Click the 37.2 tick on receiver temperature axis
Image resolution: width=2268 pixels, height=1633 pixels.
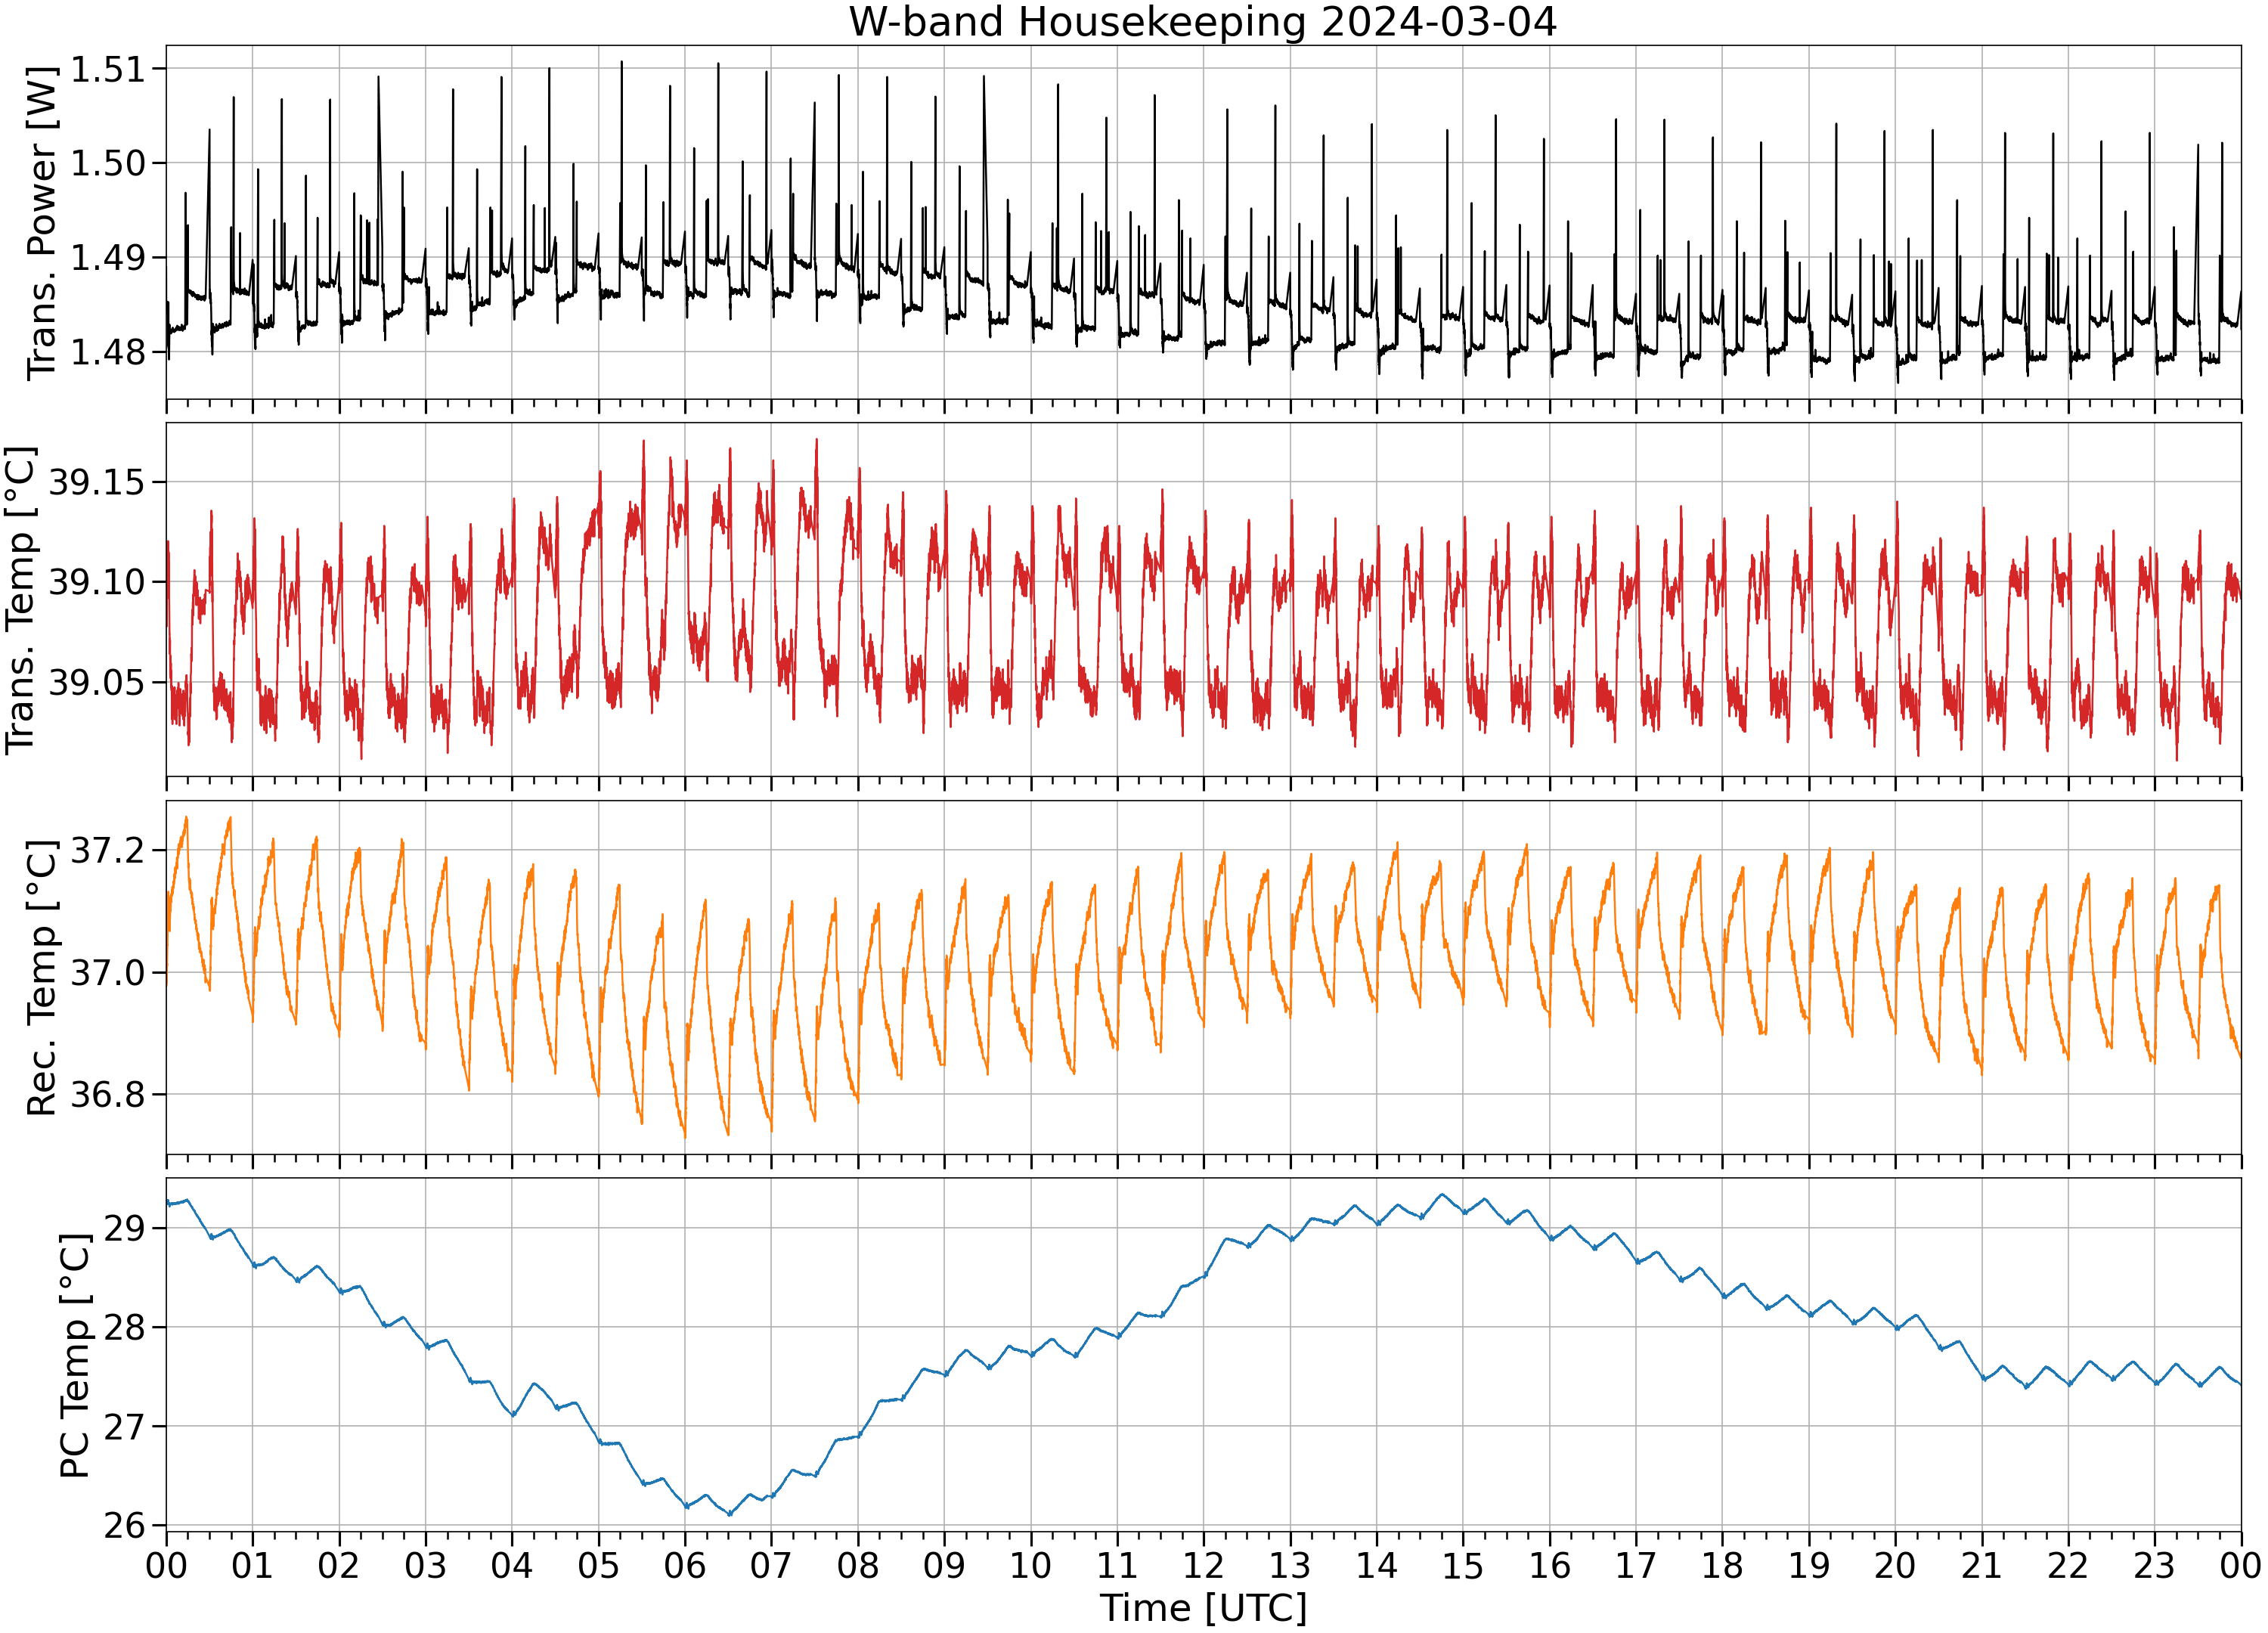click(107, 851)
